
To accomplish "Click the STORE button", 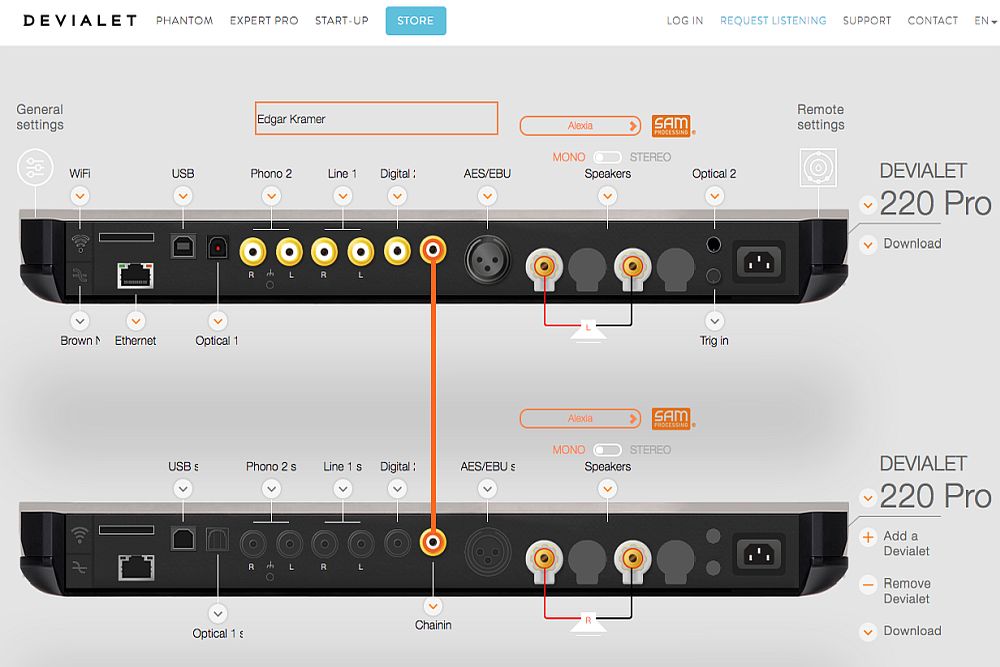I will [416, 20].
